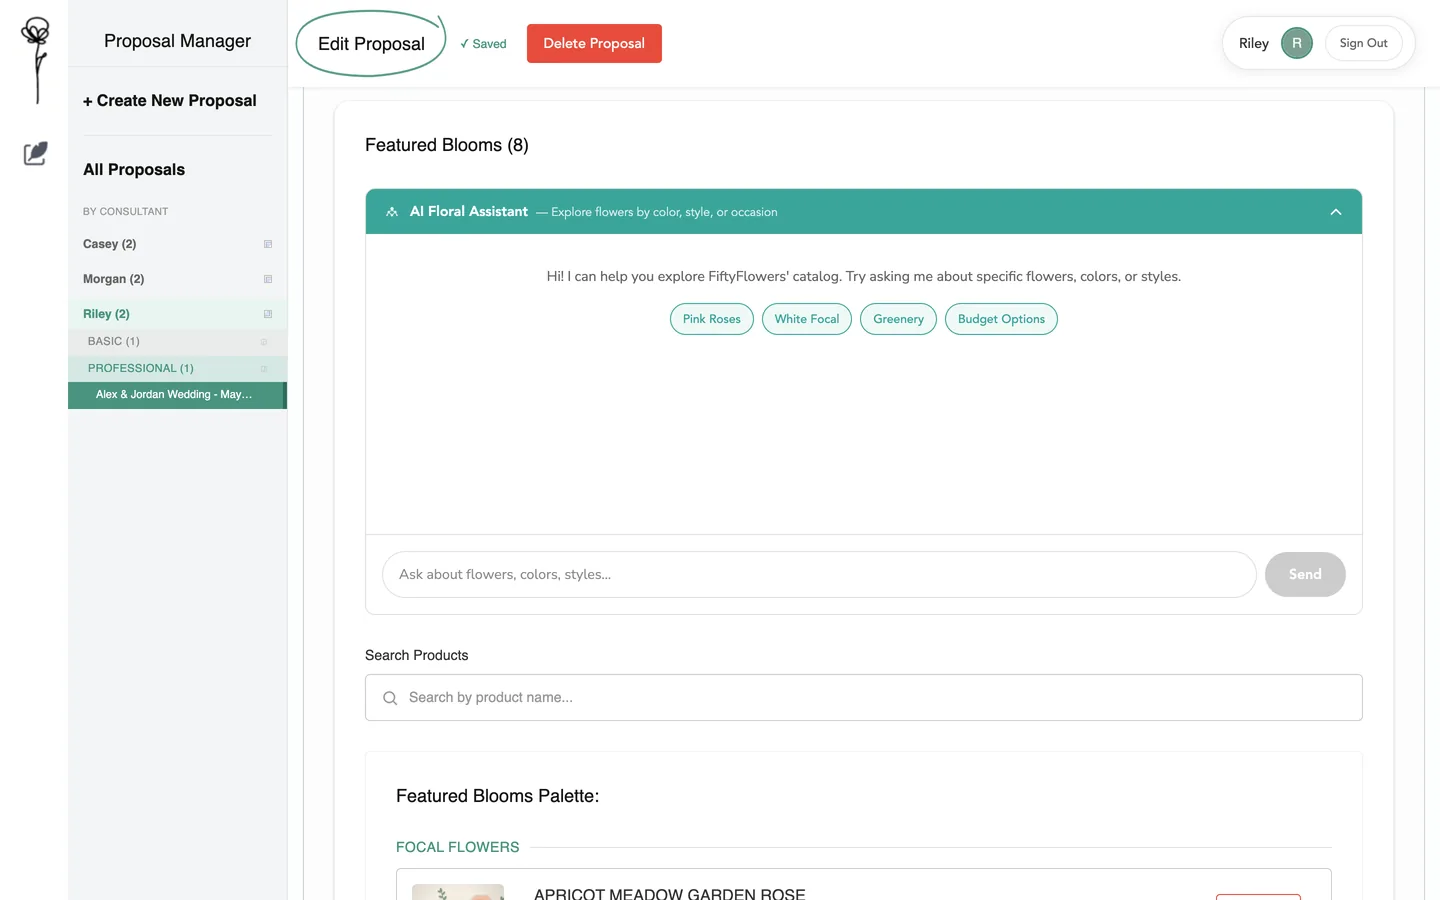The width and height of the screenshot is (1440, 900).
Task: Expand the BASIC (1) tier
Action: [x=177, y=342]
